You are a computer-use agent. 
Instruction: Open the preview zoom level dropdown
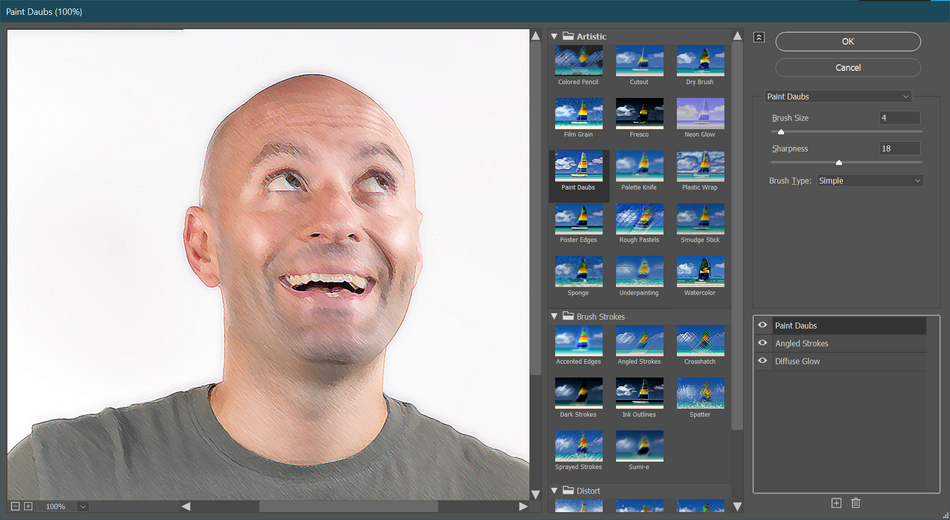coord(82,507)
